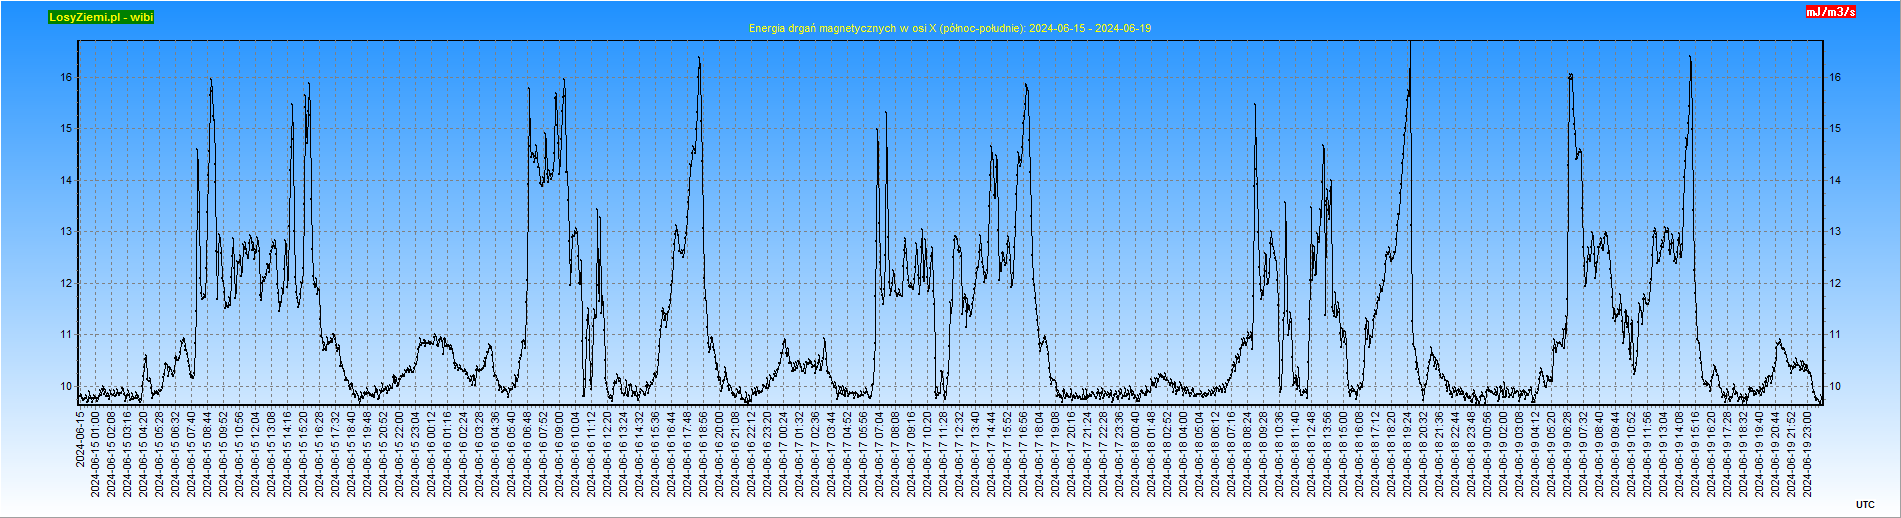This screenshot has height=518, width=1901.
Task: Select the 2024-06-17 07:04 time axis label
Action: [x=879, y=453]
